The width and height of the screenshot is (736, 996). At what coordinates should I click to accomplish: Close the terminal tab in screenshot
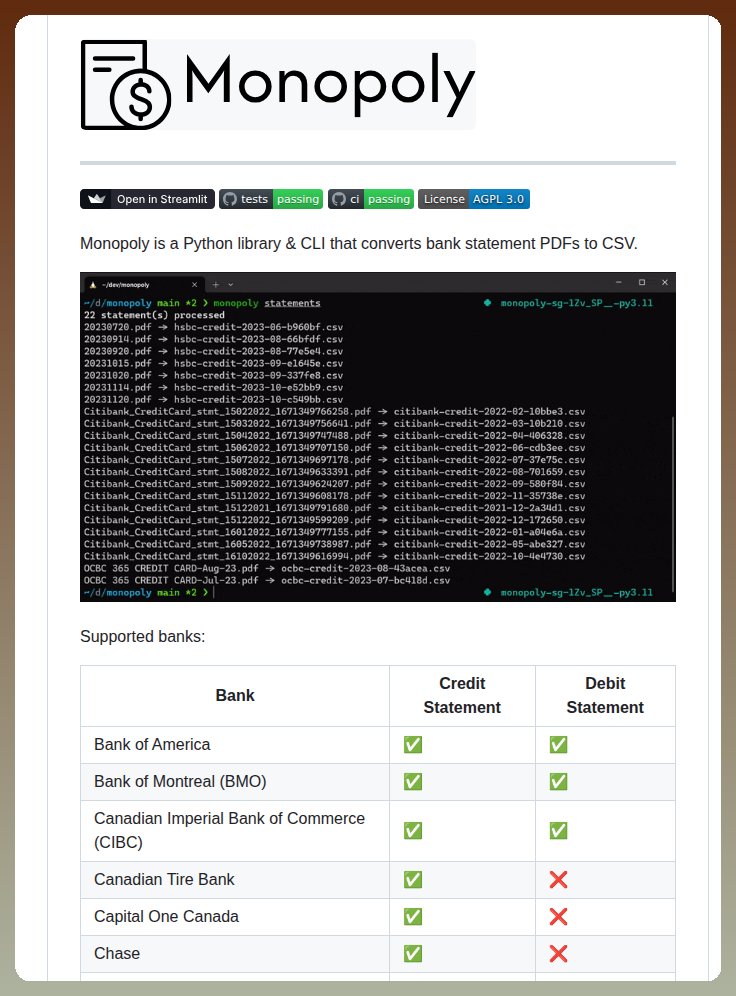pyautogui.click(x=194, y=285)
